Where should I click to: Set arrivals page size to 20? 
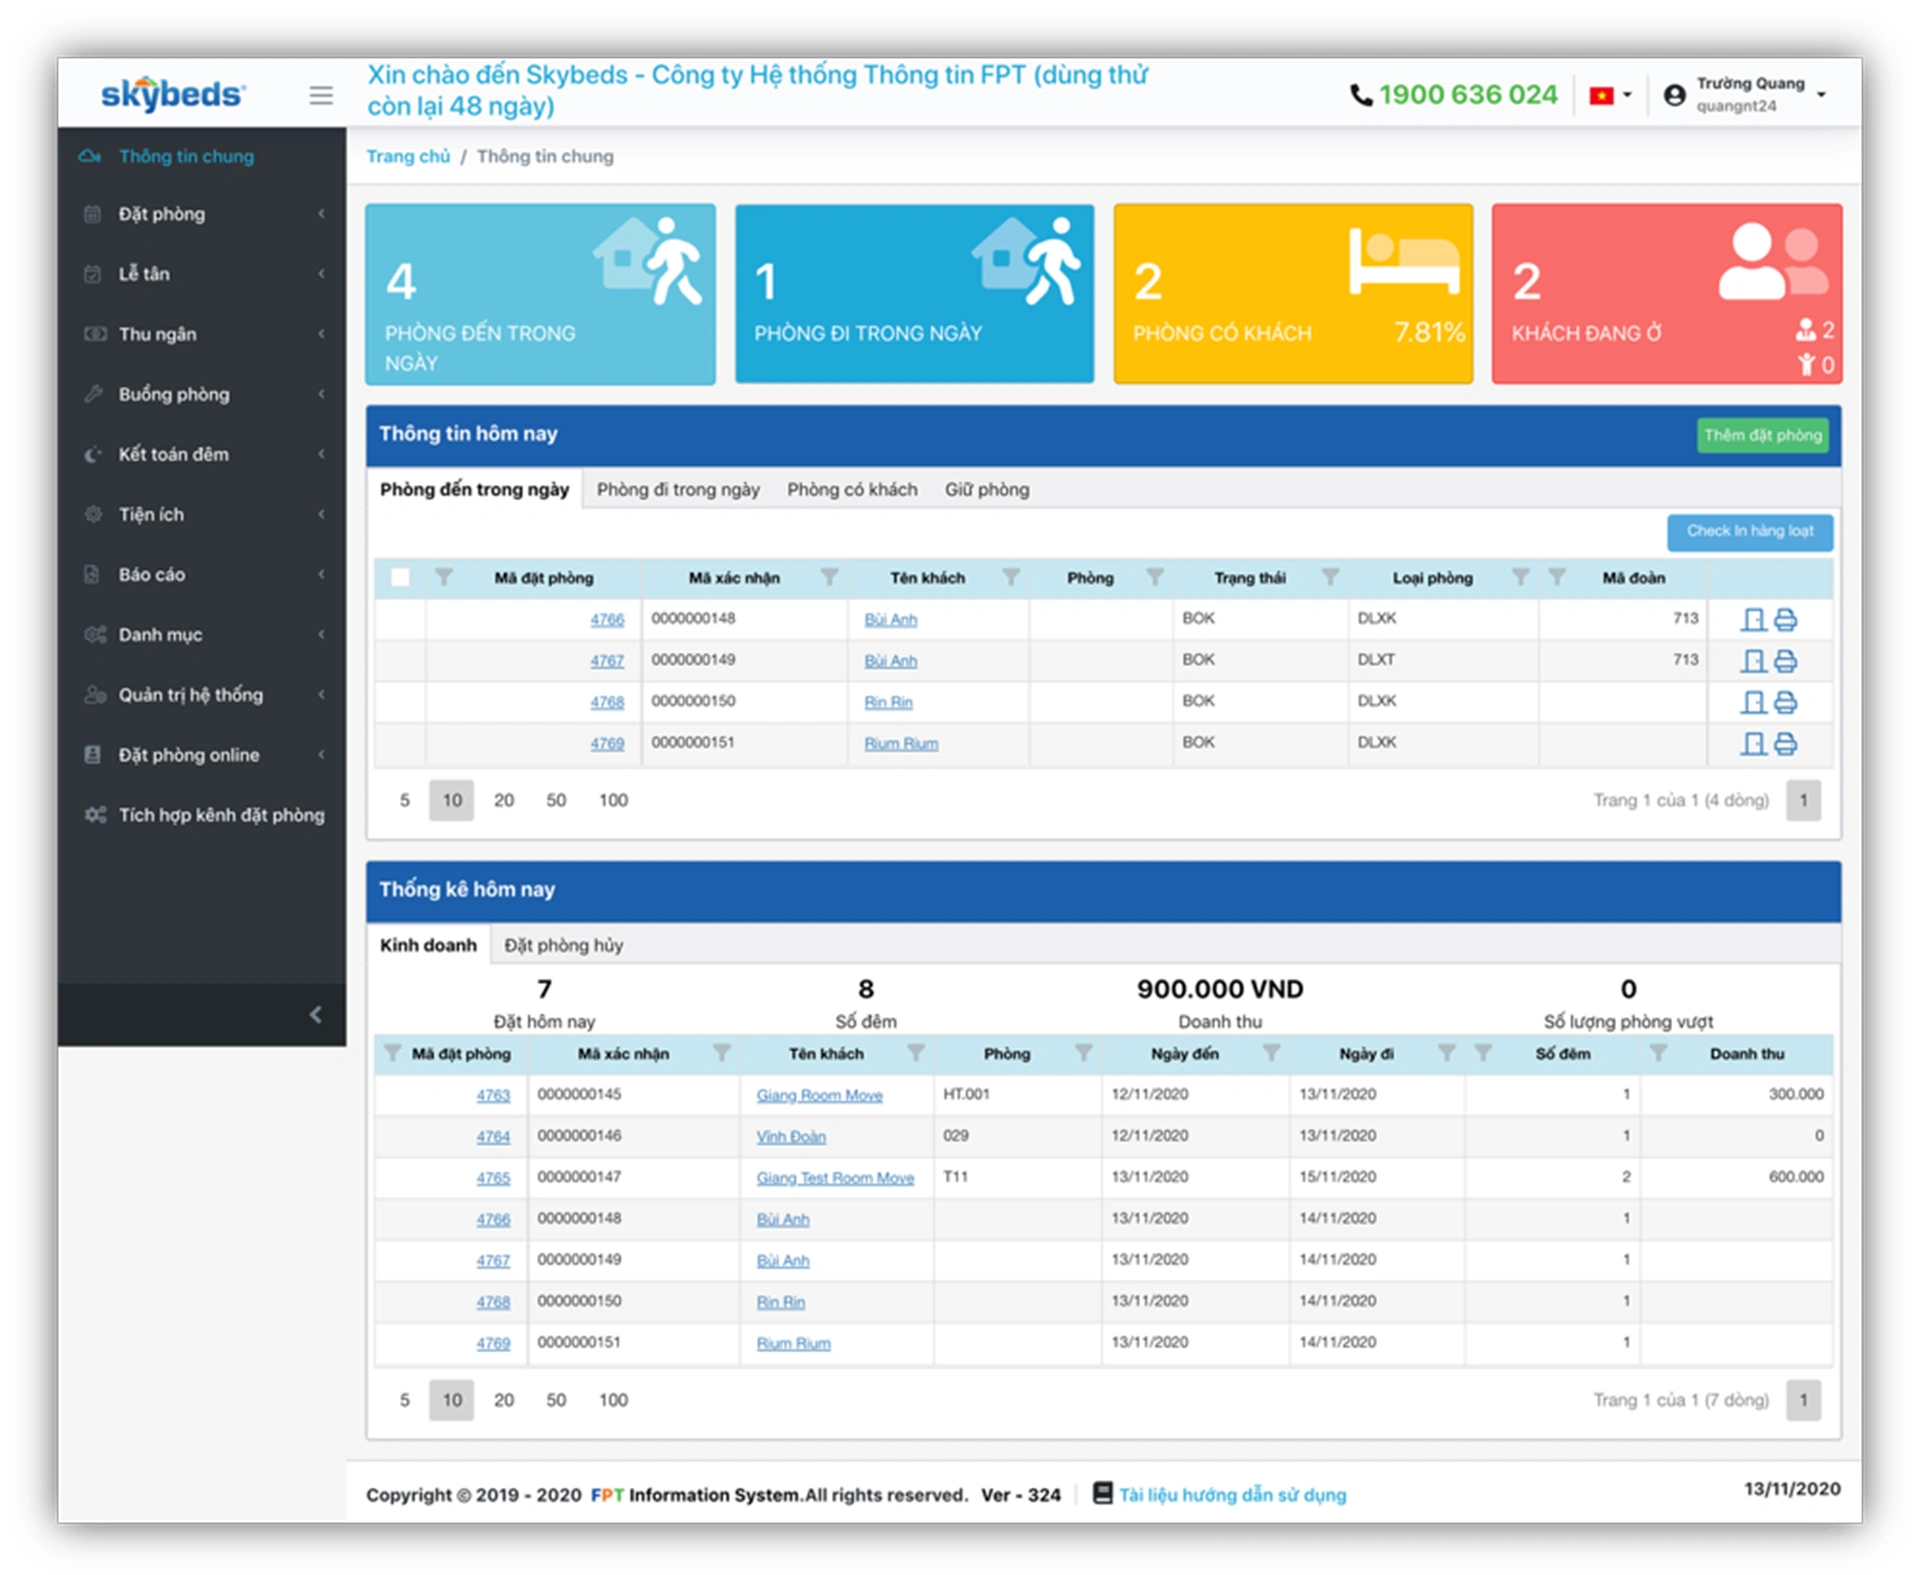(x=504, y=800)
